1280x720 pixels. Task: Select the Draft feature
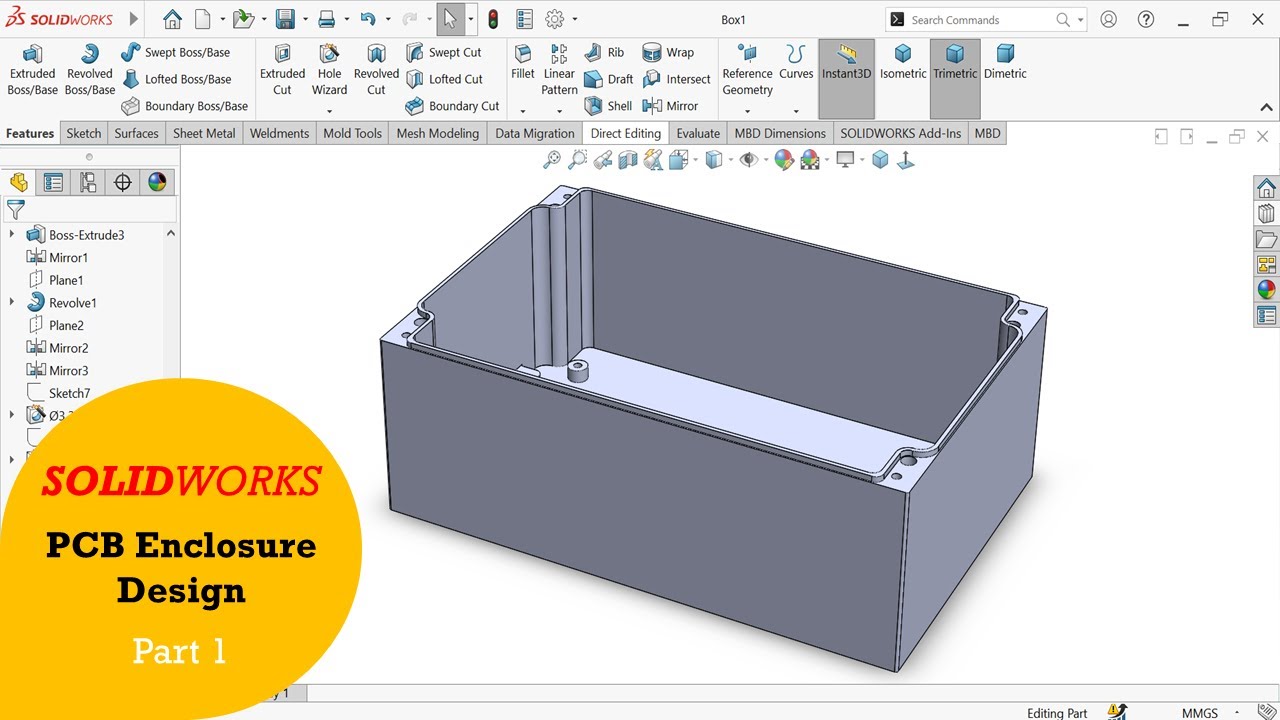608,79
